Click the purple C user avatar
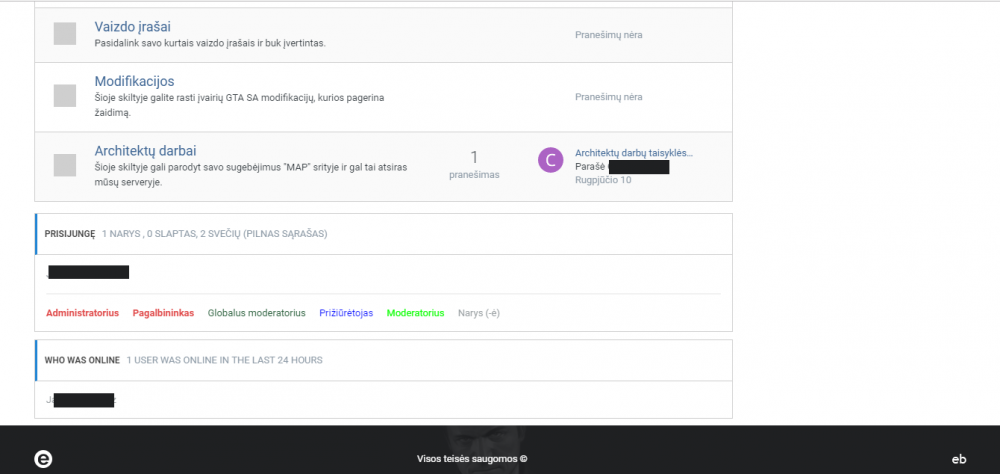This screenshot has height=474, width=1000. [x=550, y=160]
